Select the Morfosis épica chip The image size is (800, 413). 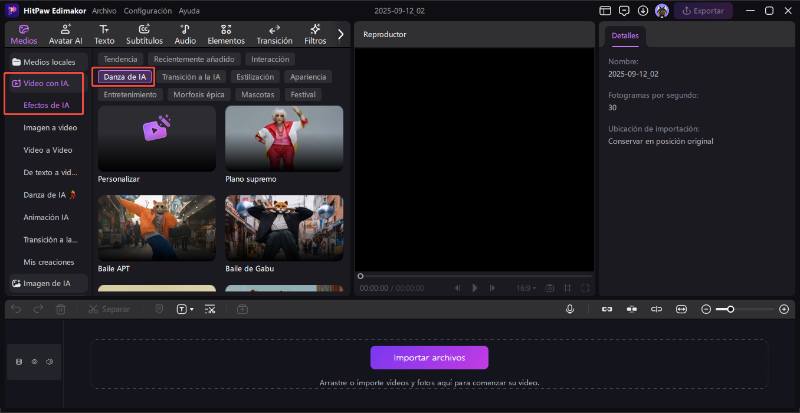(198, 95)
